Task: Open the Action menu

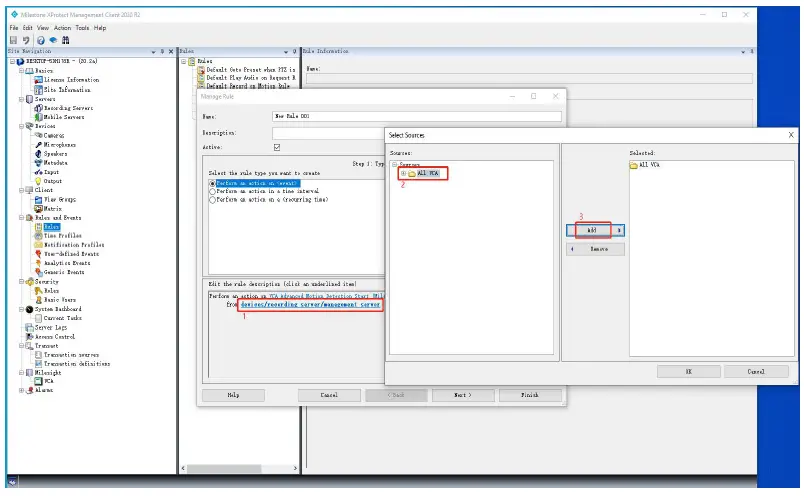Action: click(63, 28)
